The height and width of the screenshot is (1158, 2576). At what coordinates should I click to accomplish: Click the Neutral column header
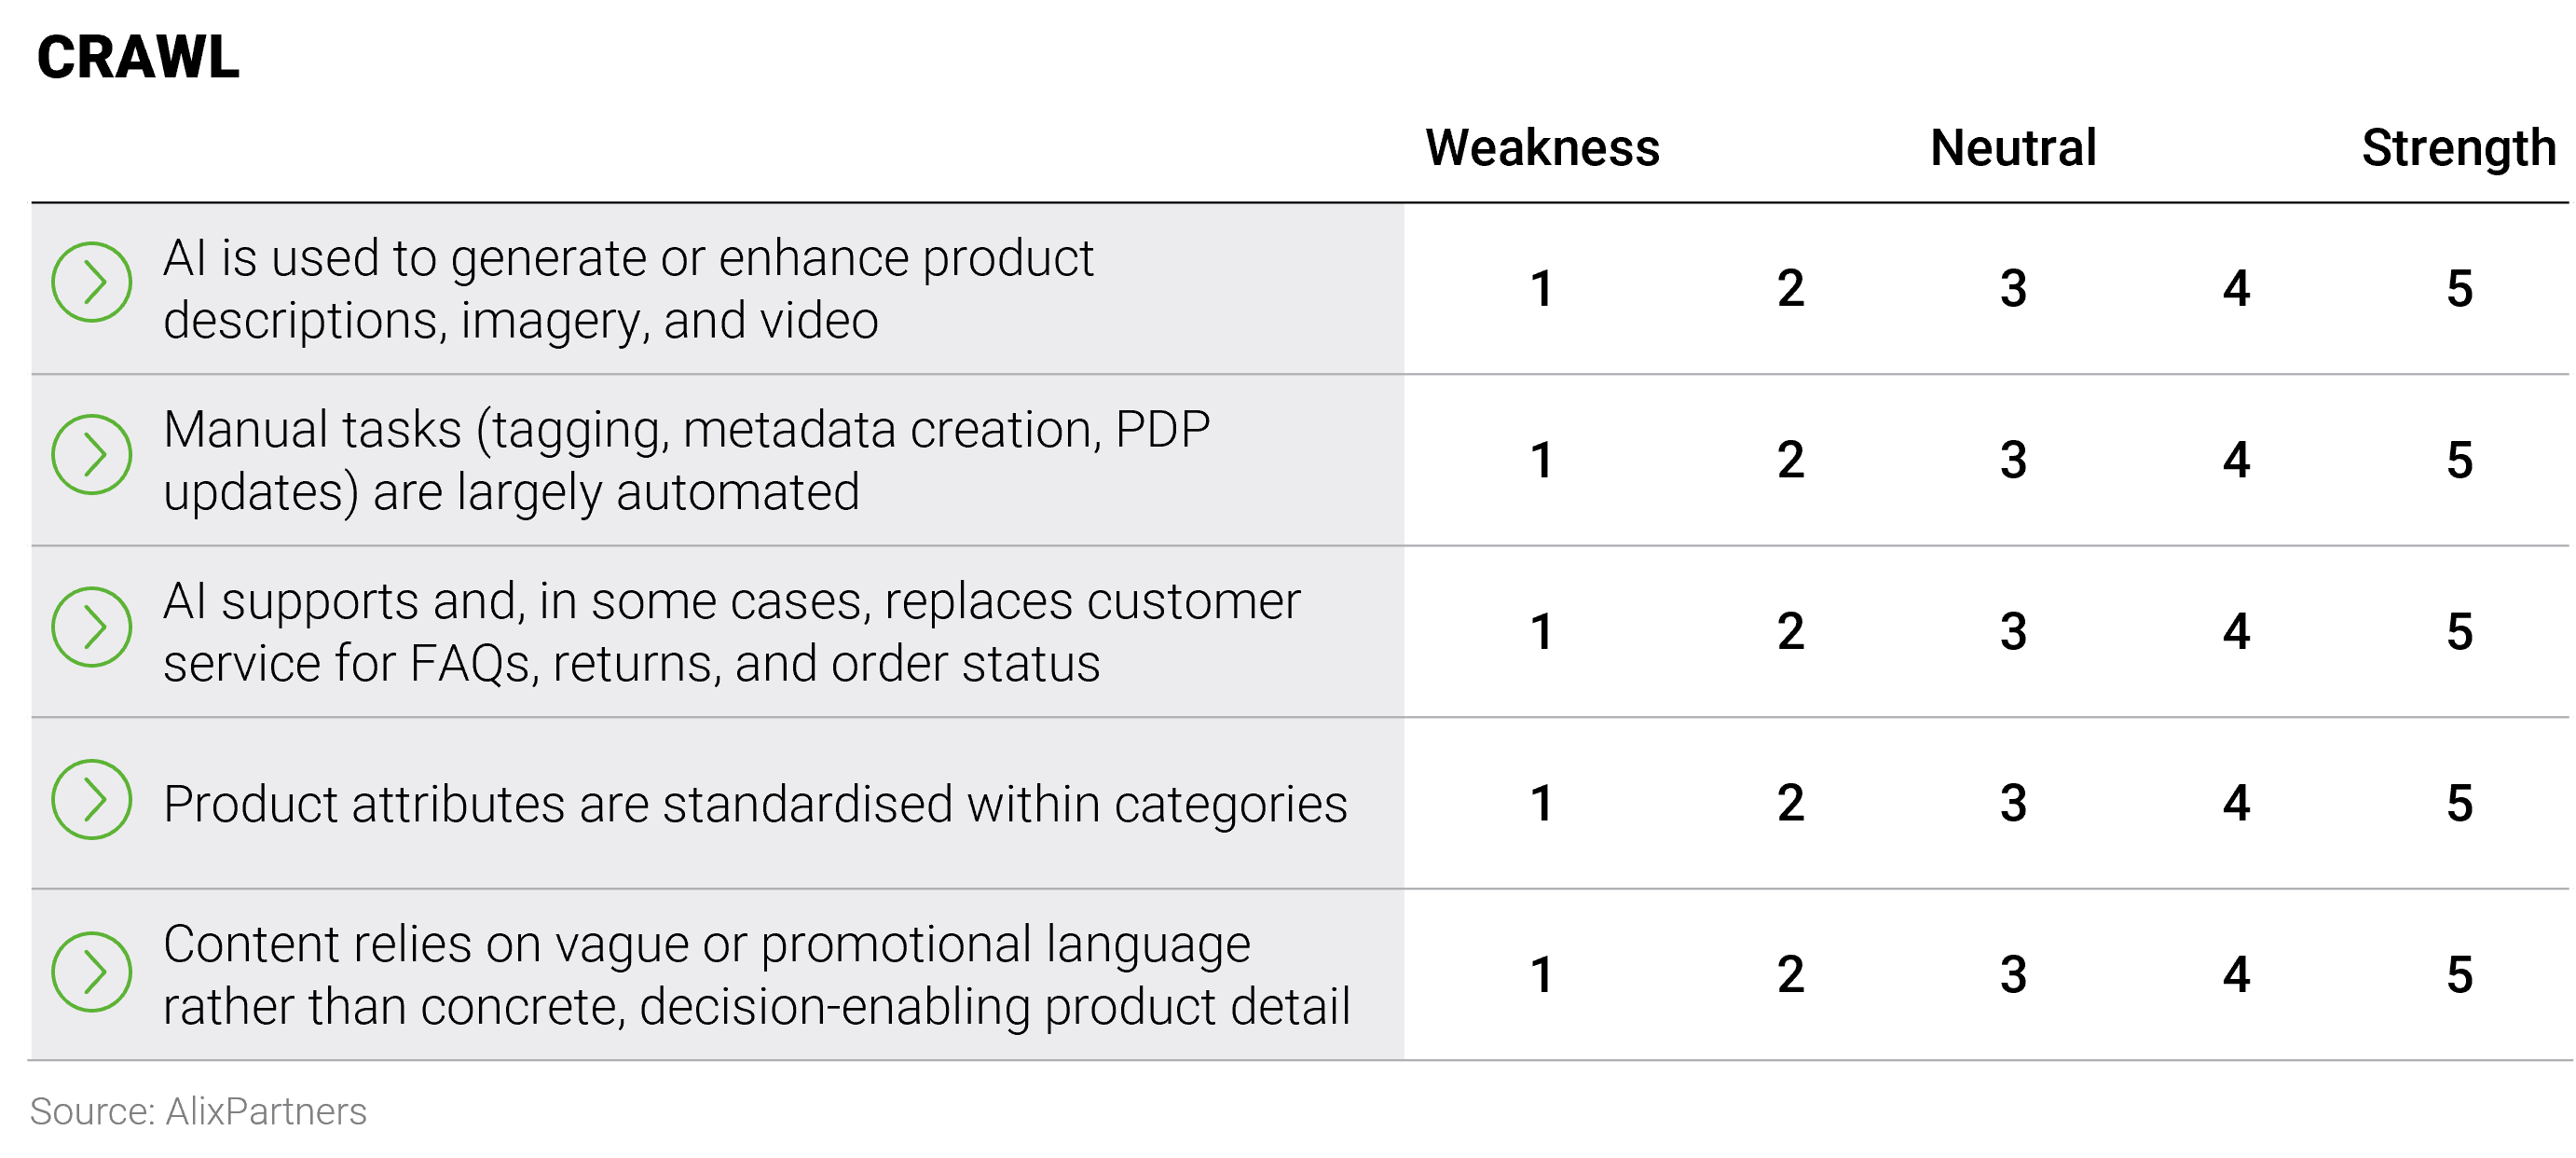point(2013,148)
